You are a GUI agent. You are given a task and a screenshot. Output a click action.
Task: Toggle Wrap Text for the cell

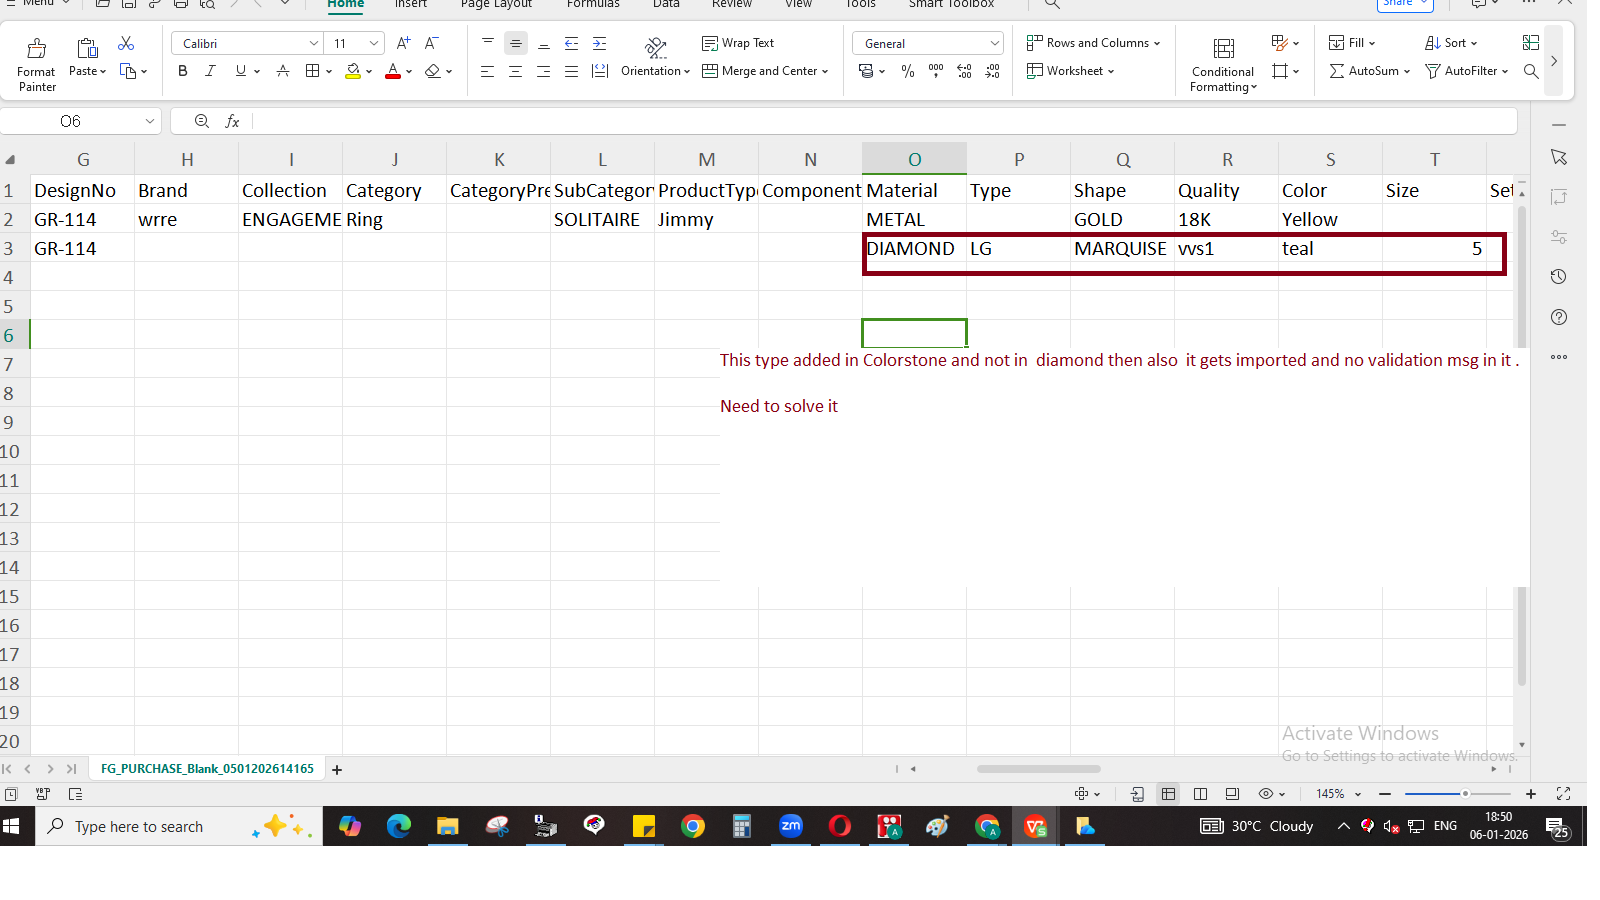pos(738,43)
